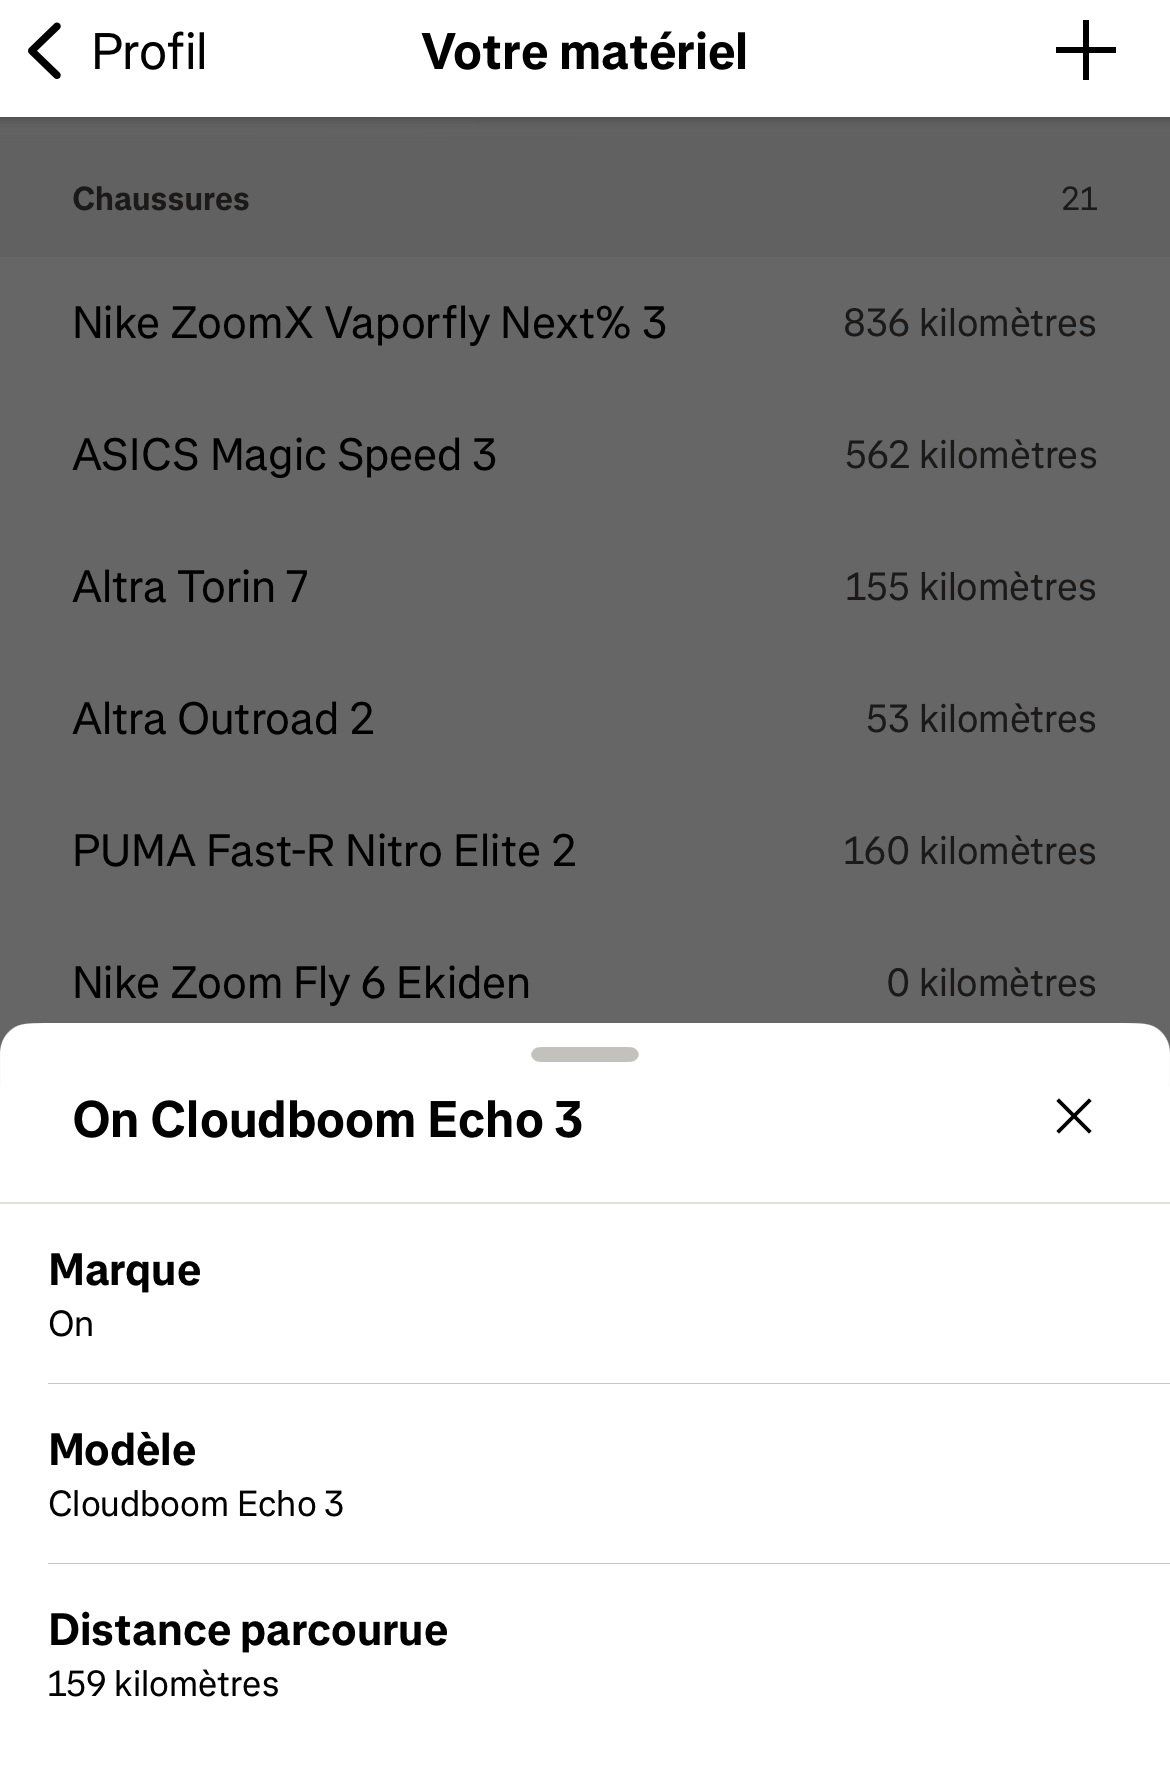The height and width of the screenshot is (1776, 1170).
Task: Tap the Votre matériel page title
Action: 584,52
